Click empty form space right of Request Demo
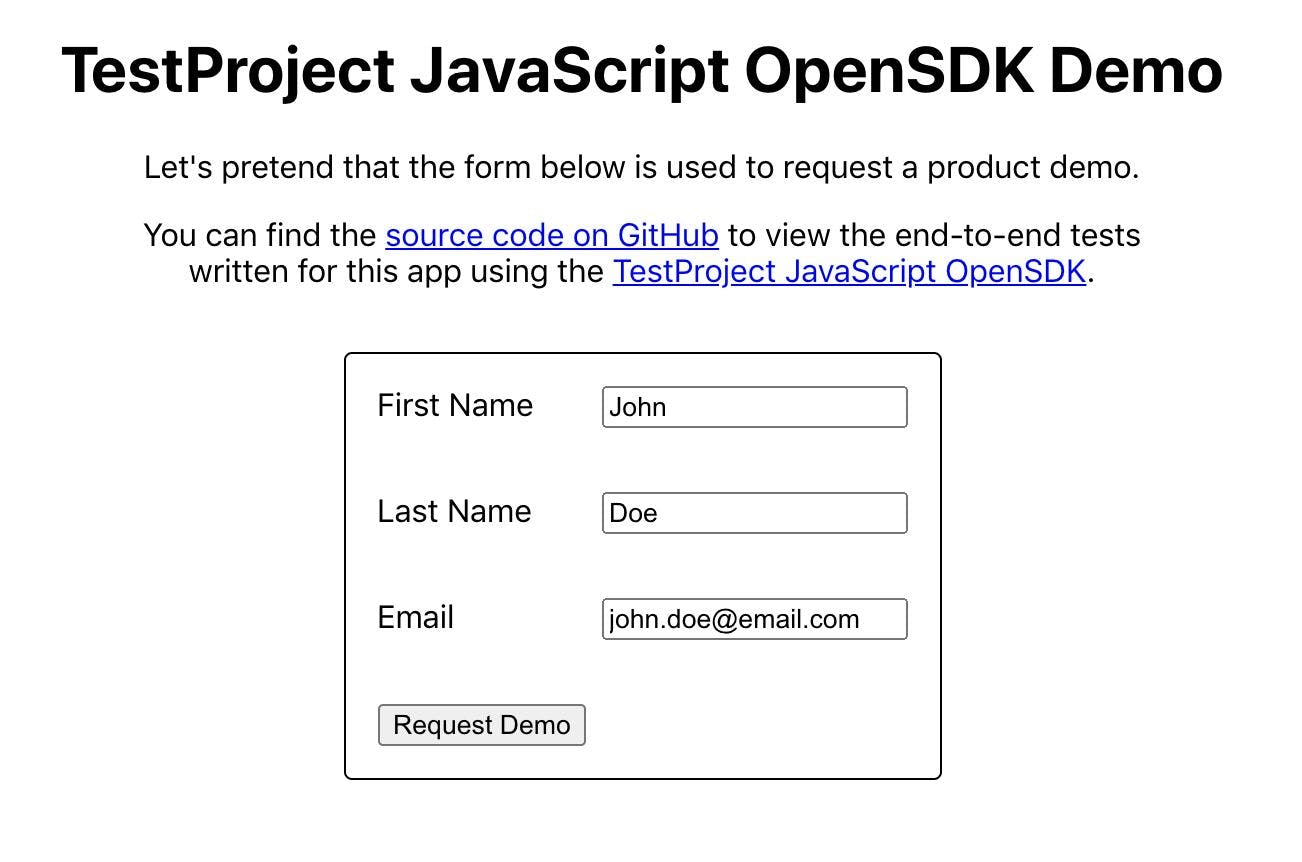The height and width of the screenshot is (862, 1302). tap(760, 725)
